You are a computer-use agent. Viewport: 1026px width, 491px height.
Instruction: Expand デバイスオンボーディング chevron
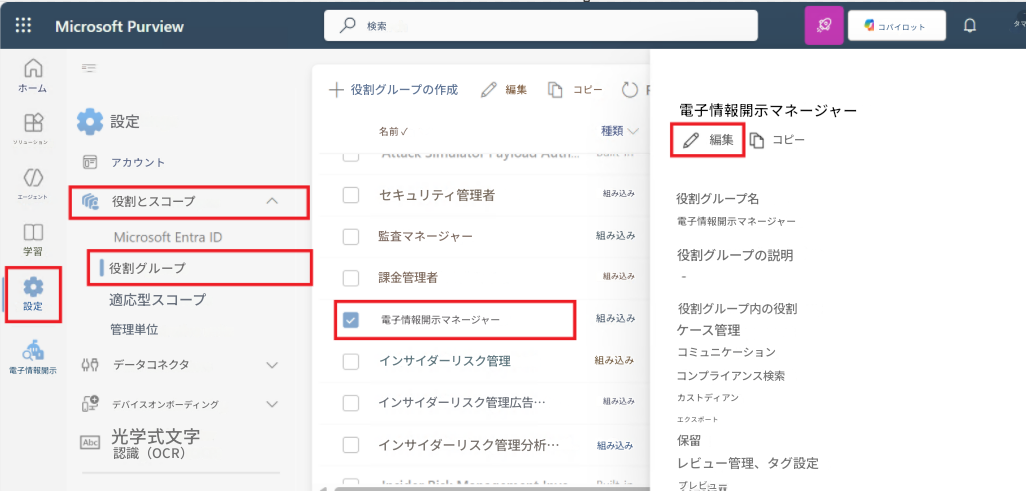[273, 404]
